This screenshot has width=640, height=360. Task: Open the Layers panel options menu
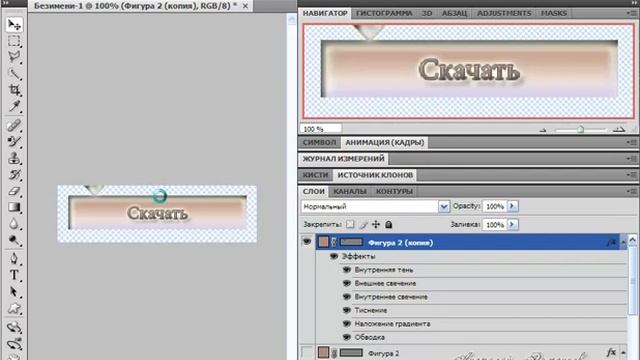click(632, 191)
